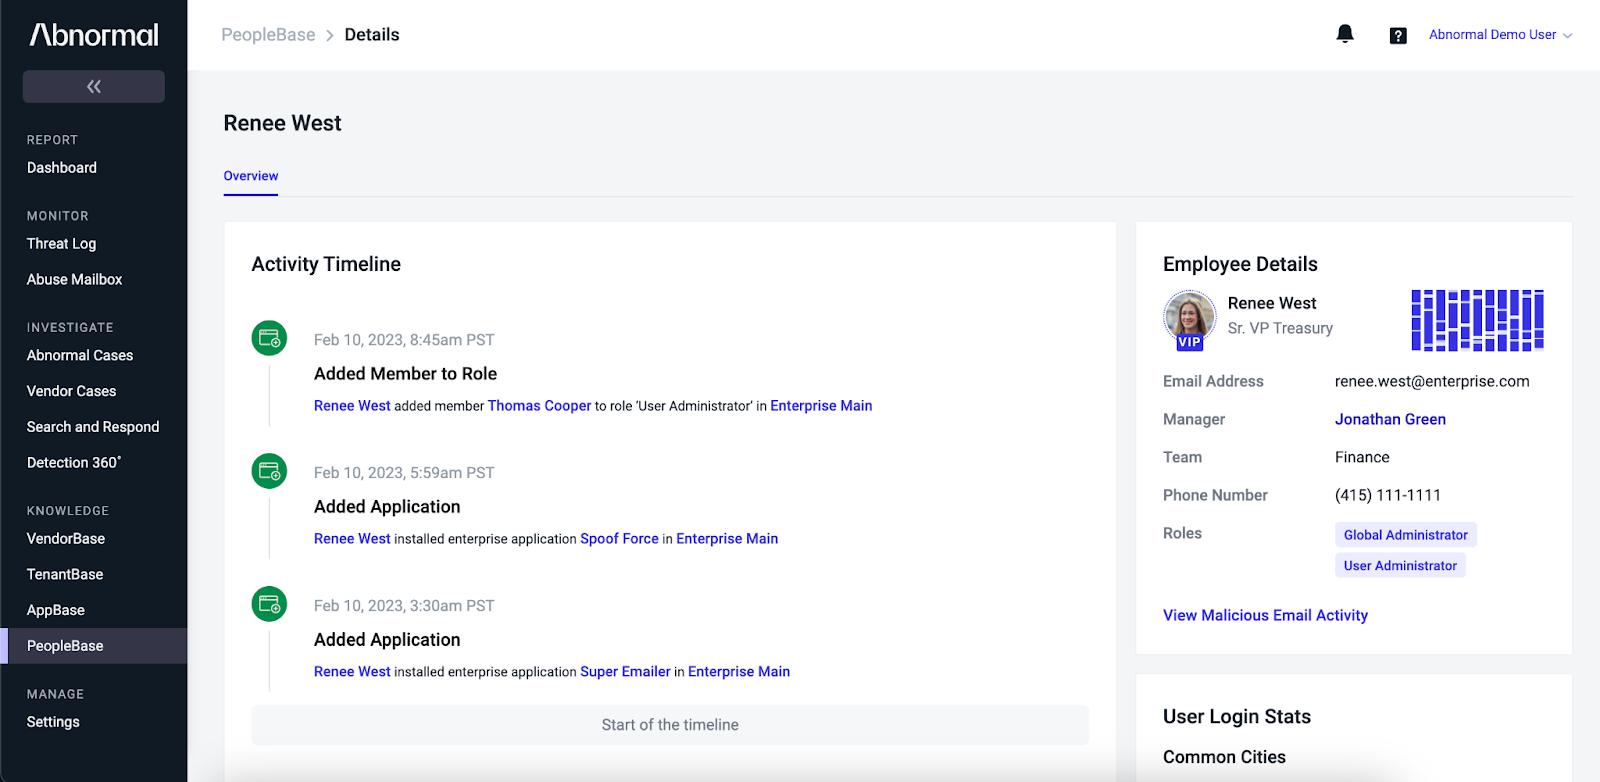Go to TenantBase
Screen dimensions: 1600x782
click(x=65, y=575)
